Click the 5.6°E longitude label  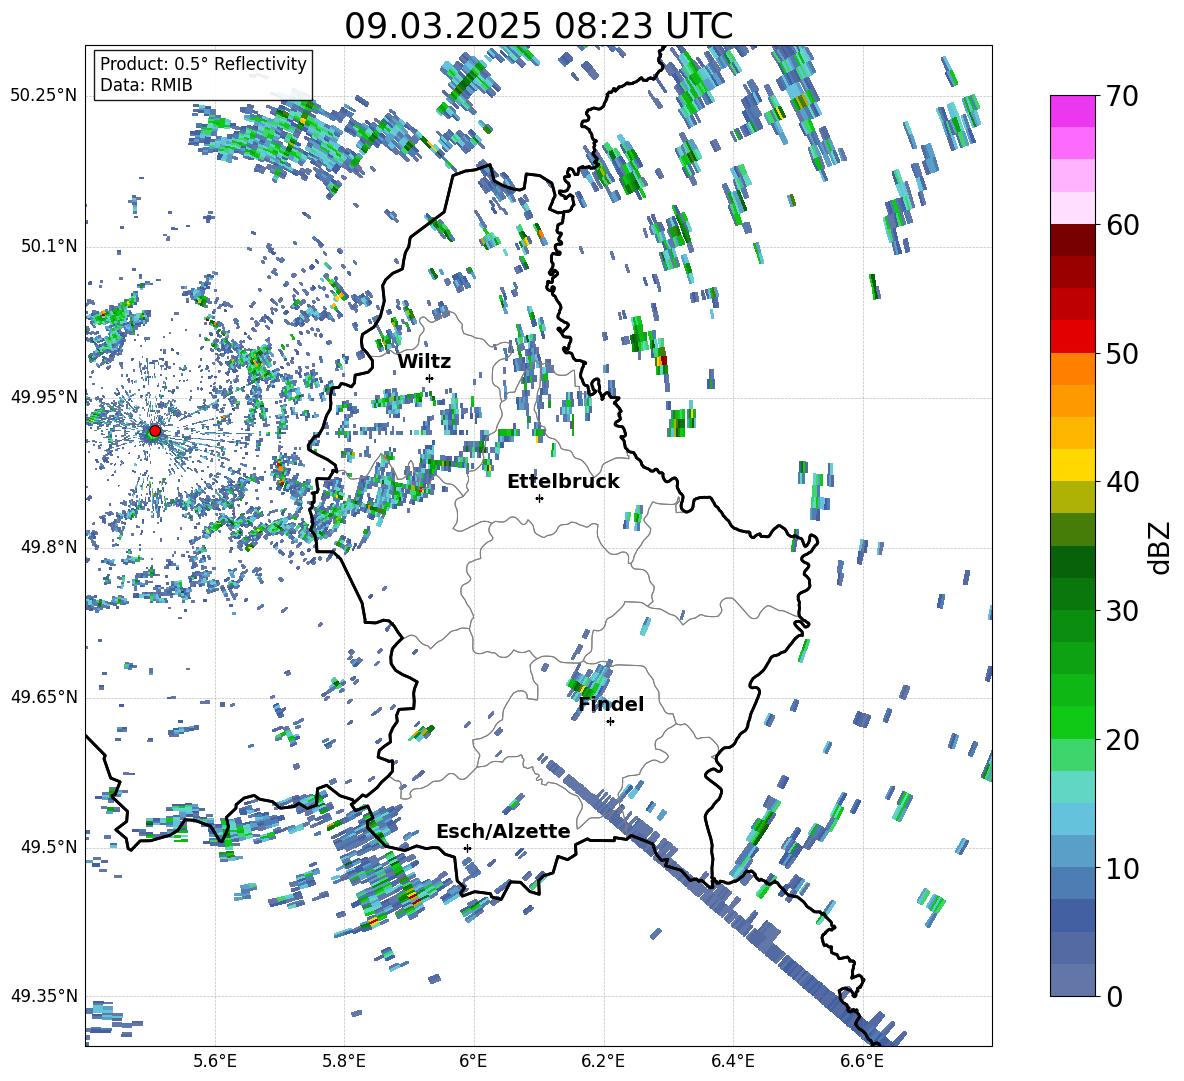click(215, 1061)
